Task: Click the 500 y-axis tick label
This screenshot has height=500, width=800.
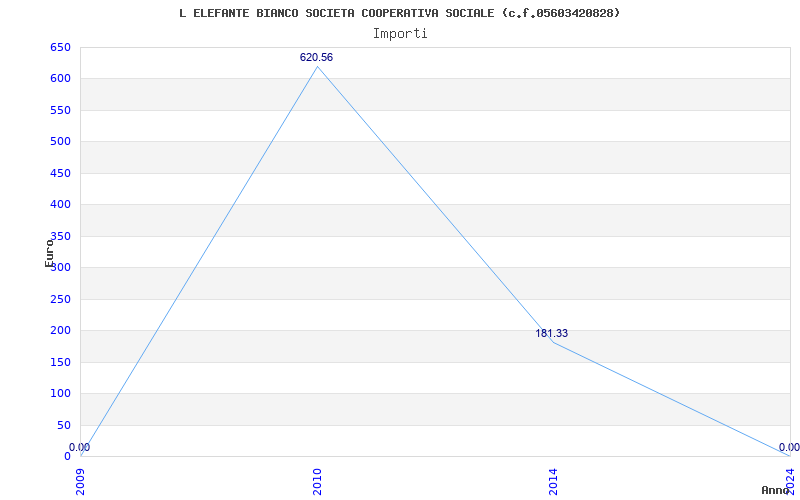Action: (x=60, y=141)
